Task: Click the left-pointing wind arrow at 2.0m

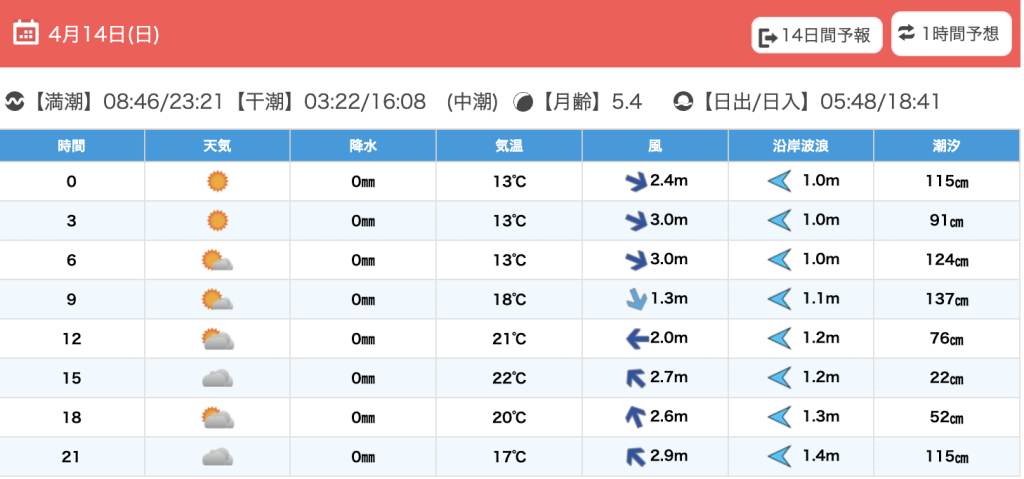Action: [x=635, y=339]
